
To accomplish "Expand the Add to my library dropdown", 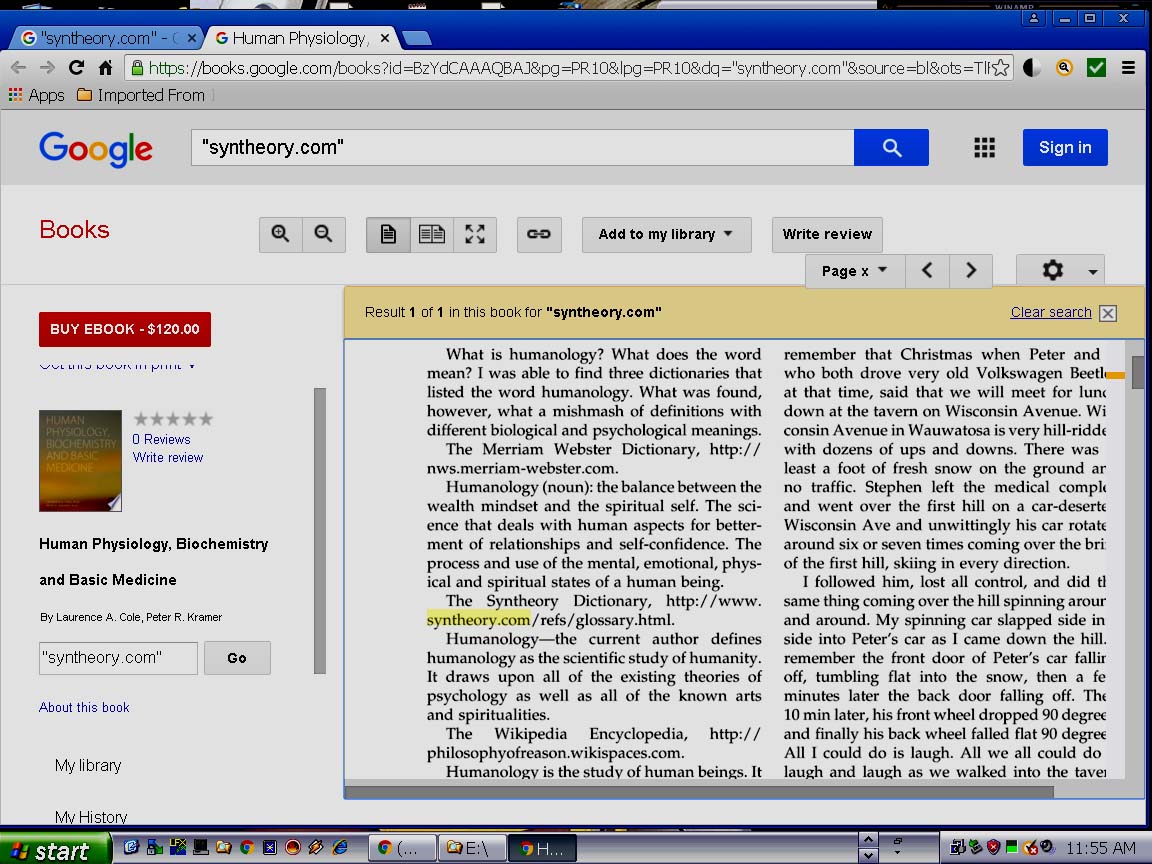I will pos(666,234).
